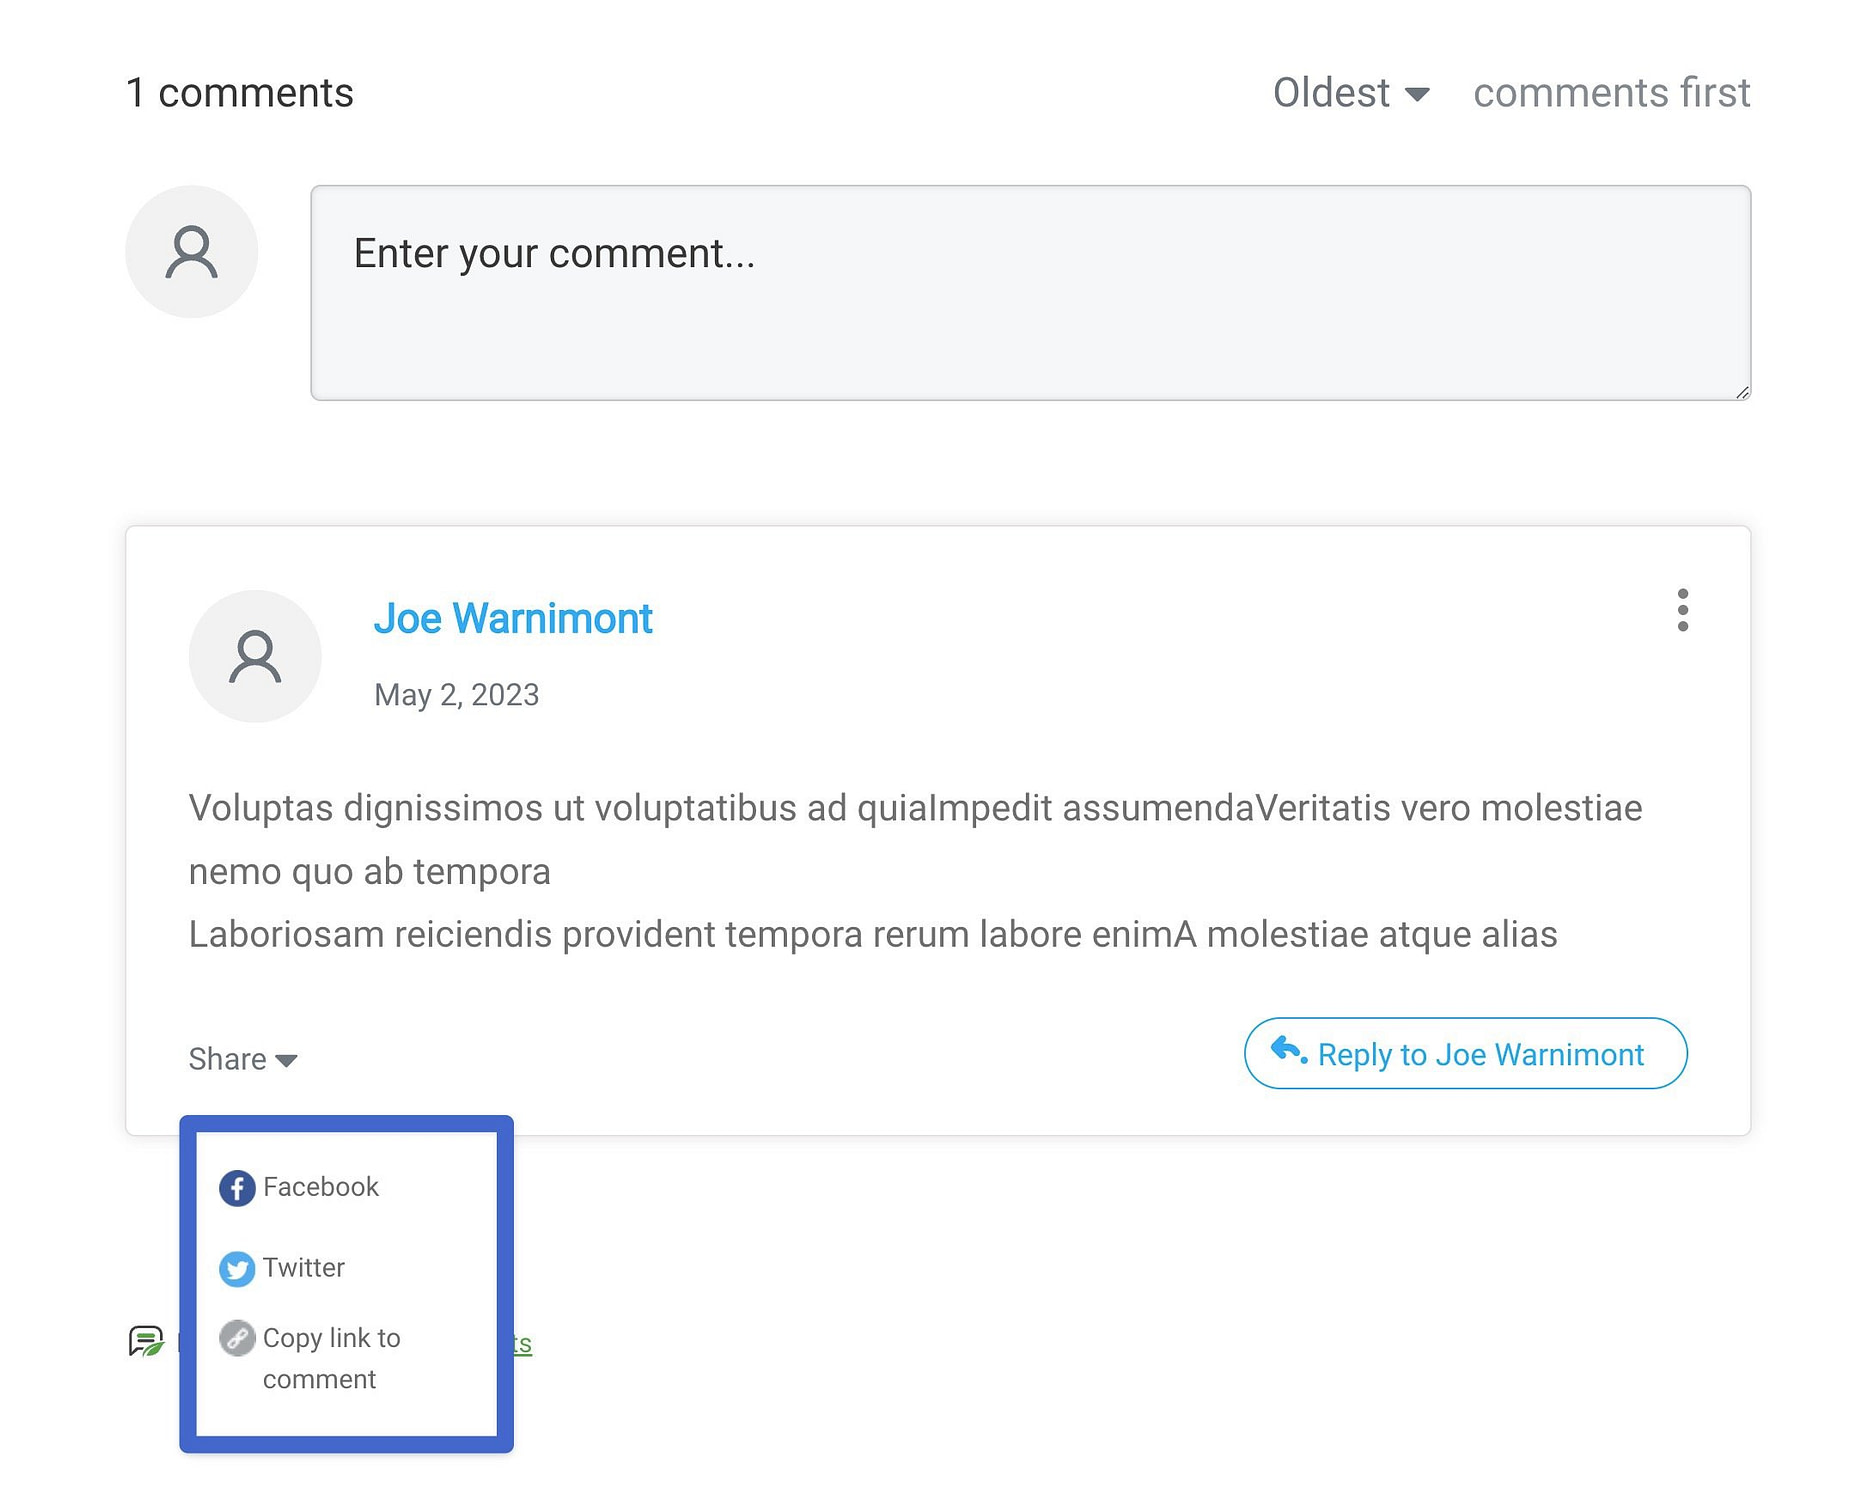Click the caret arrow beside Oldest

point(1417,95)
